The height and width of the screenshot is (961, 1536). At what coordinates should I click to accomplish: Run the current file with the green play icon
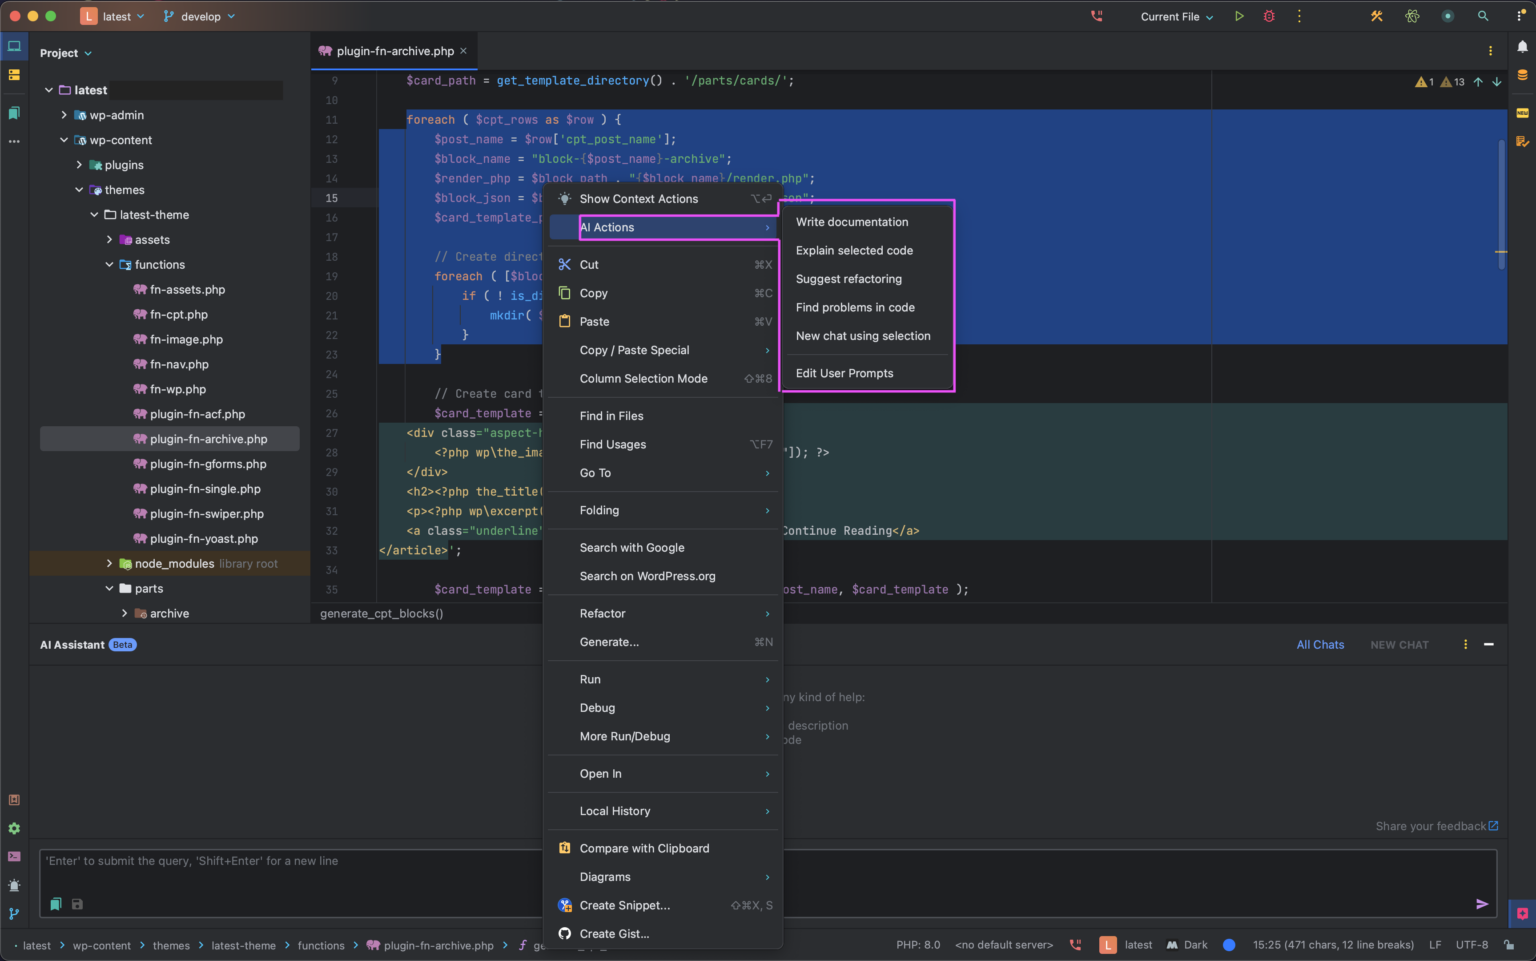(x=1239, y=16)
